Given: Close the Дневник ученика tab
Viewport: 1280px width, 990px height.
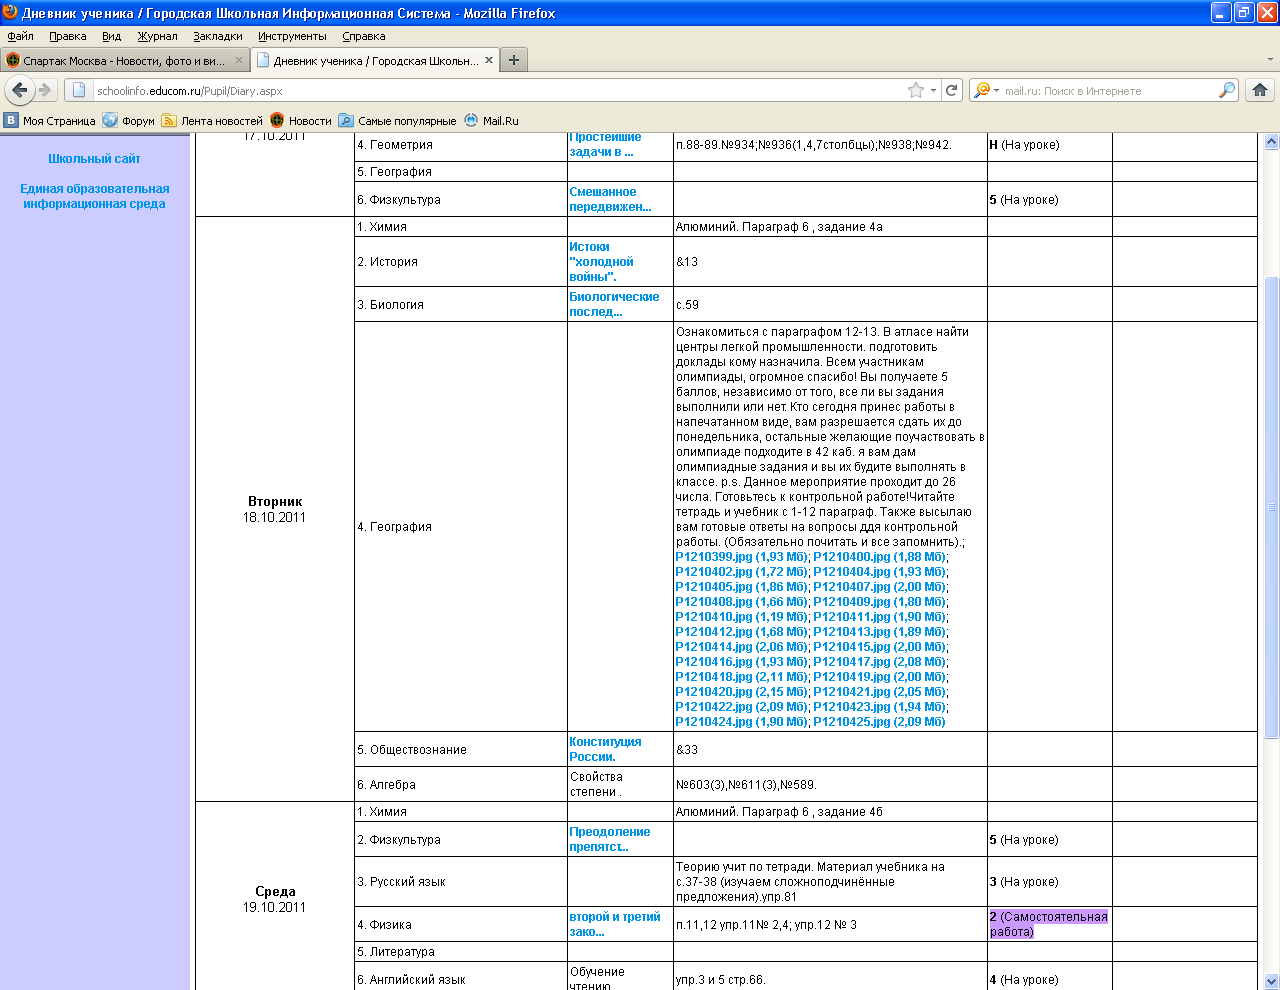Looking at the screenshot, I should pyautogui.click(x=489, y=60).
